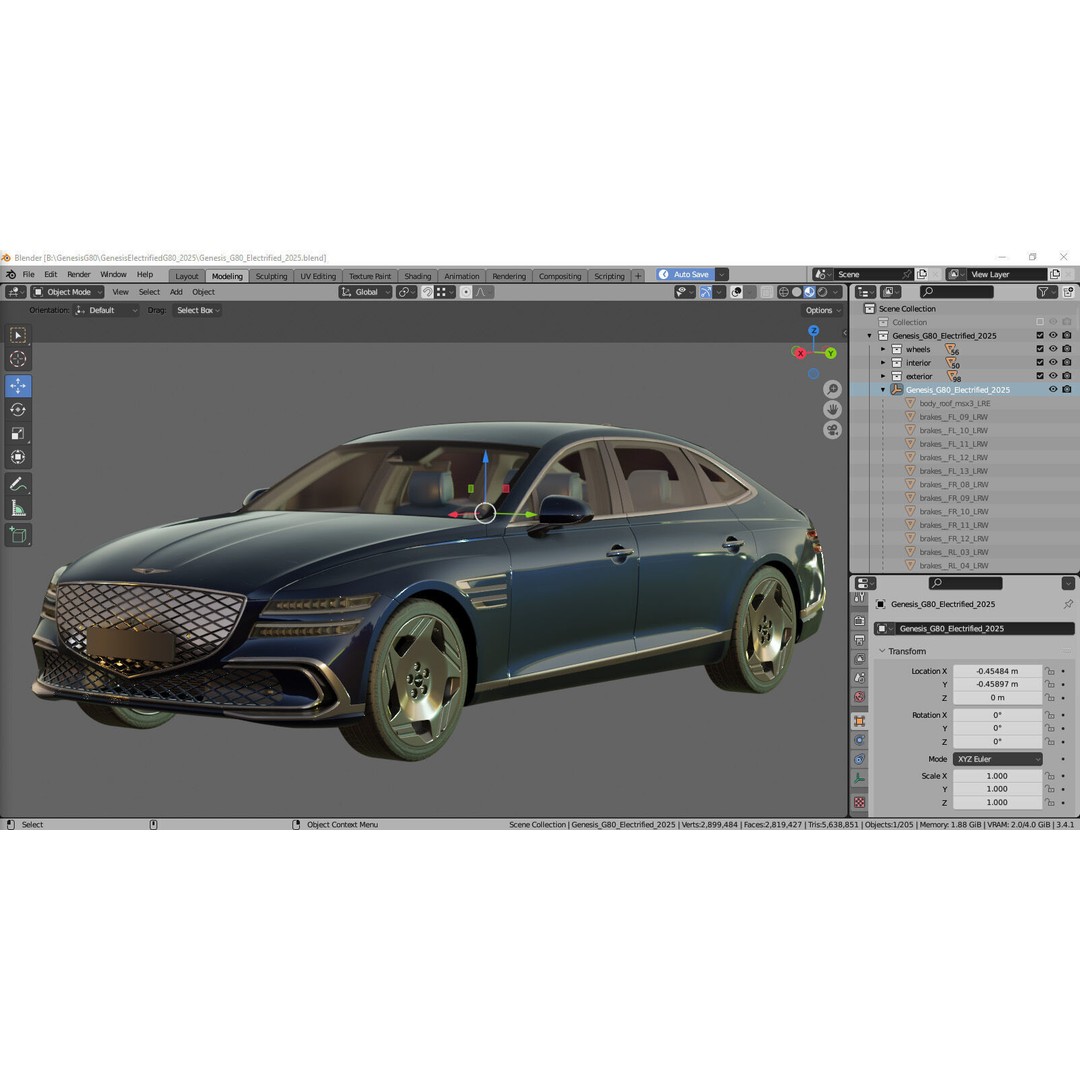Click the Scale X value field

(997, 776)
